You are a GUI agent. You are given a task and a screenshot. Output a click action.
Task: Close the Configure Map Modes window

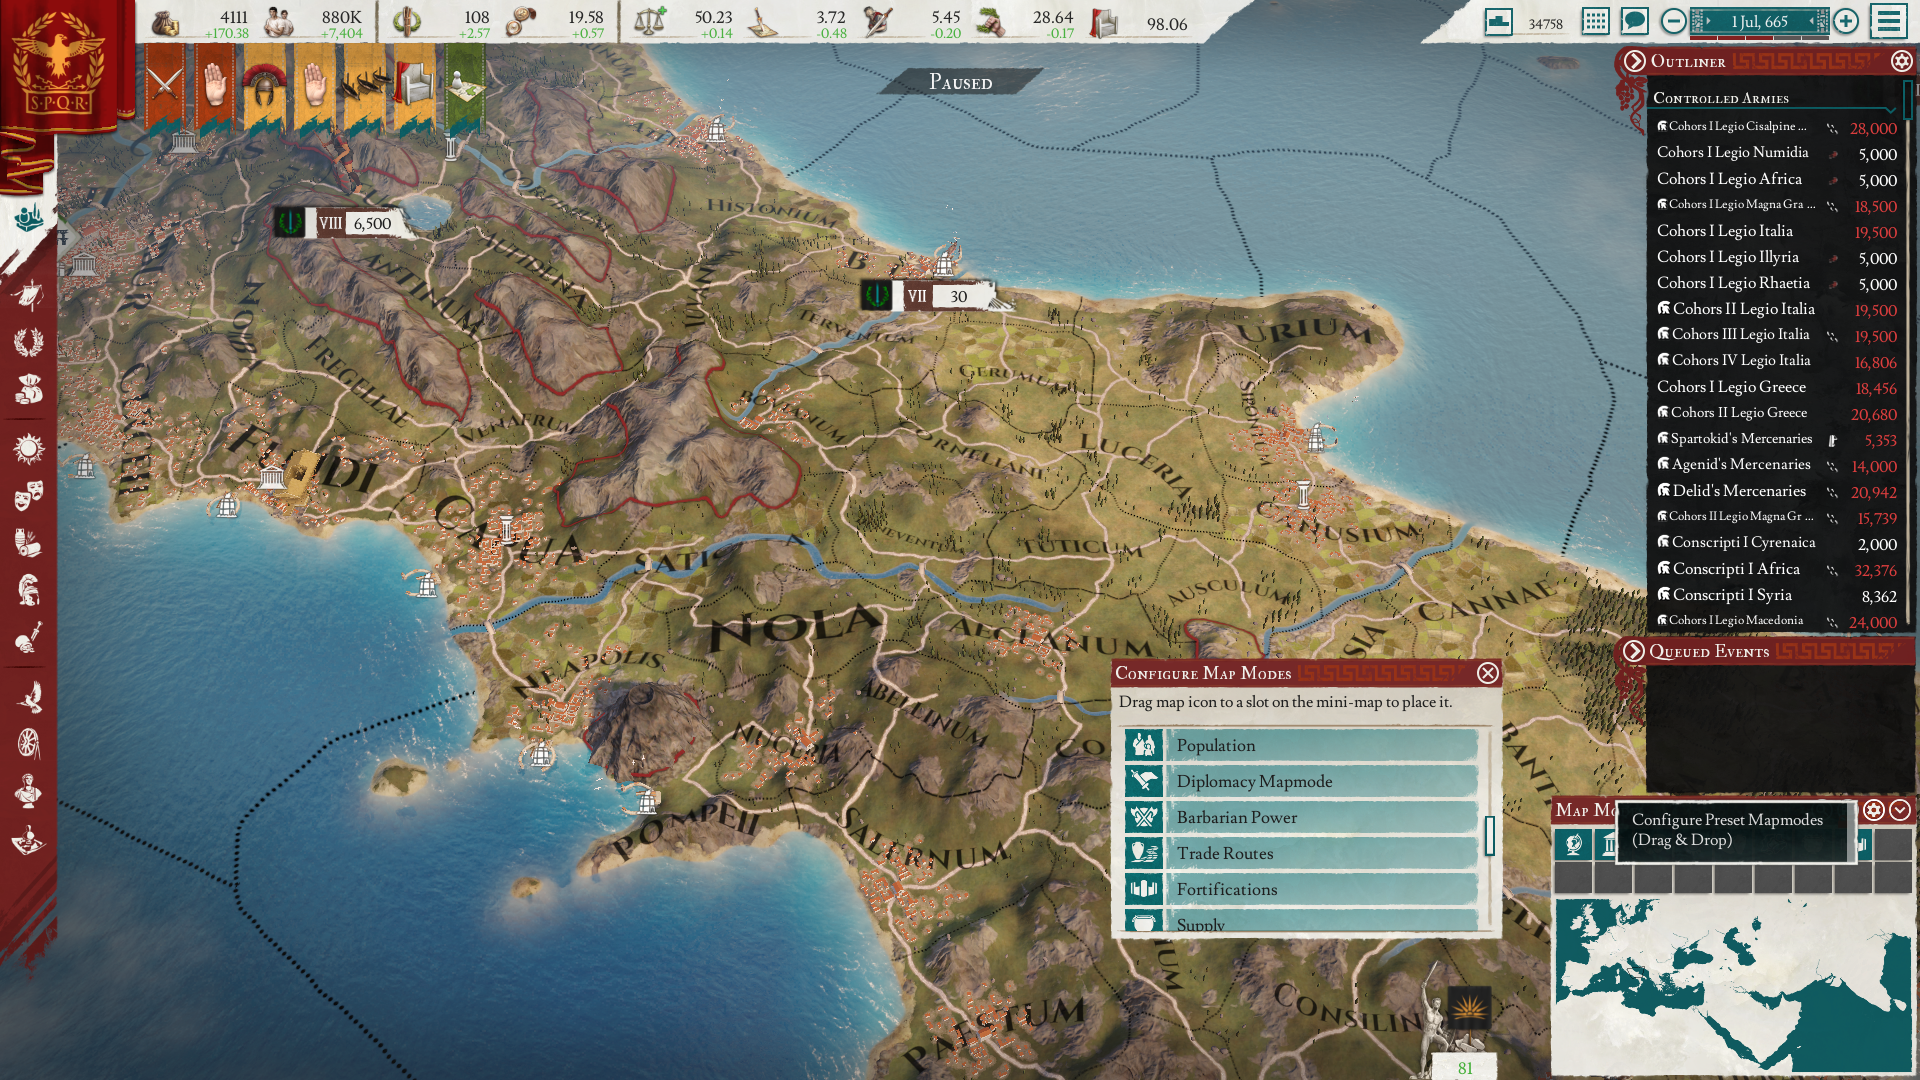1488,673
